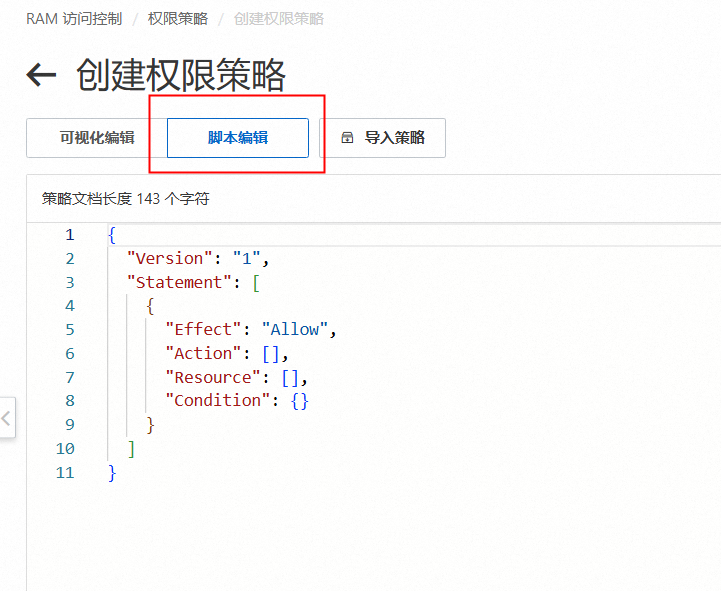The image size is (721, 591).
Task: Go to RAM 访问控制 breadcrumb
Action: click(x=74, y=19)
